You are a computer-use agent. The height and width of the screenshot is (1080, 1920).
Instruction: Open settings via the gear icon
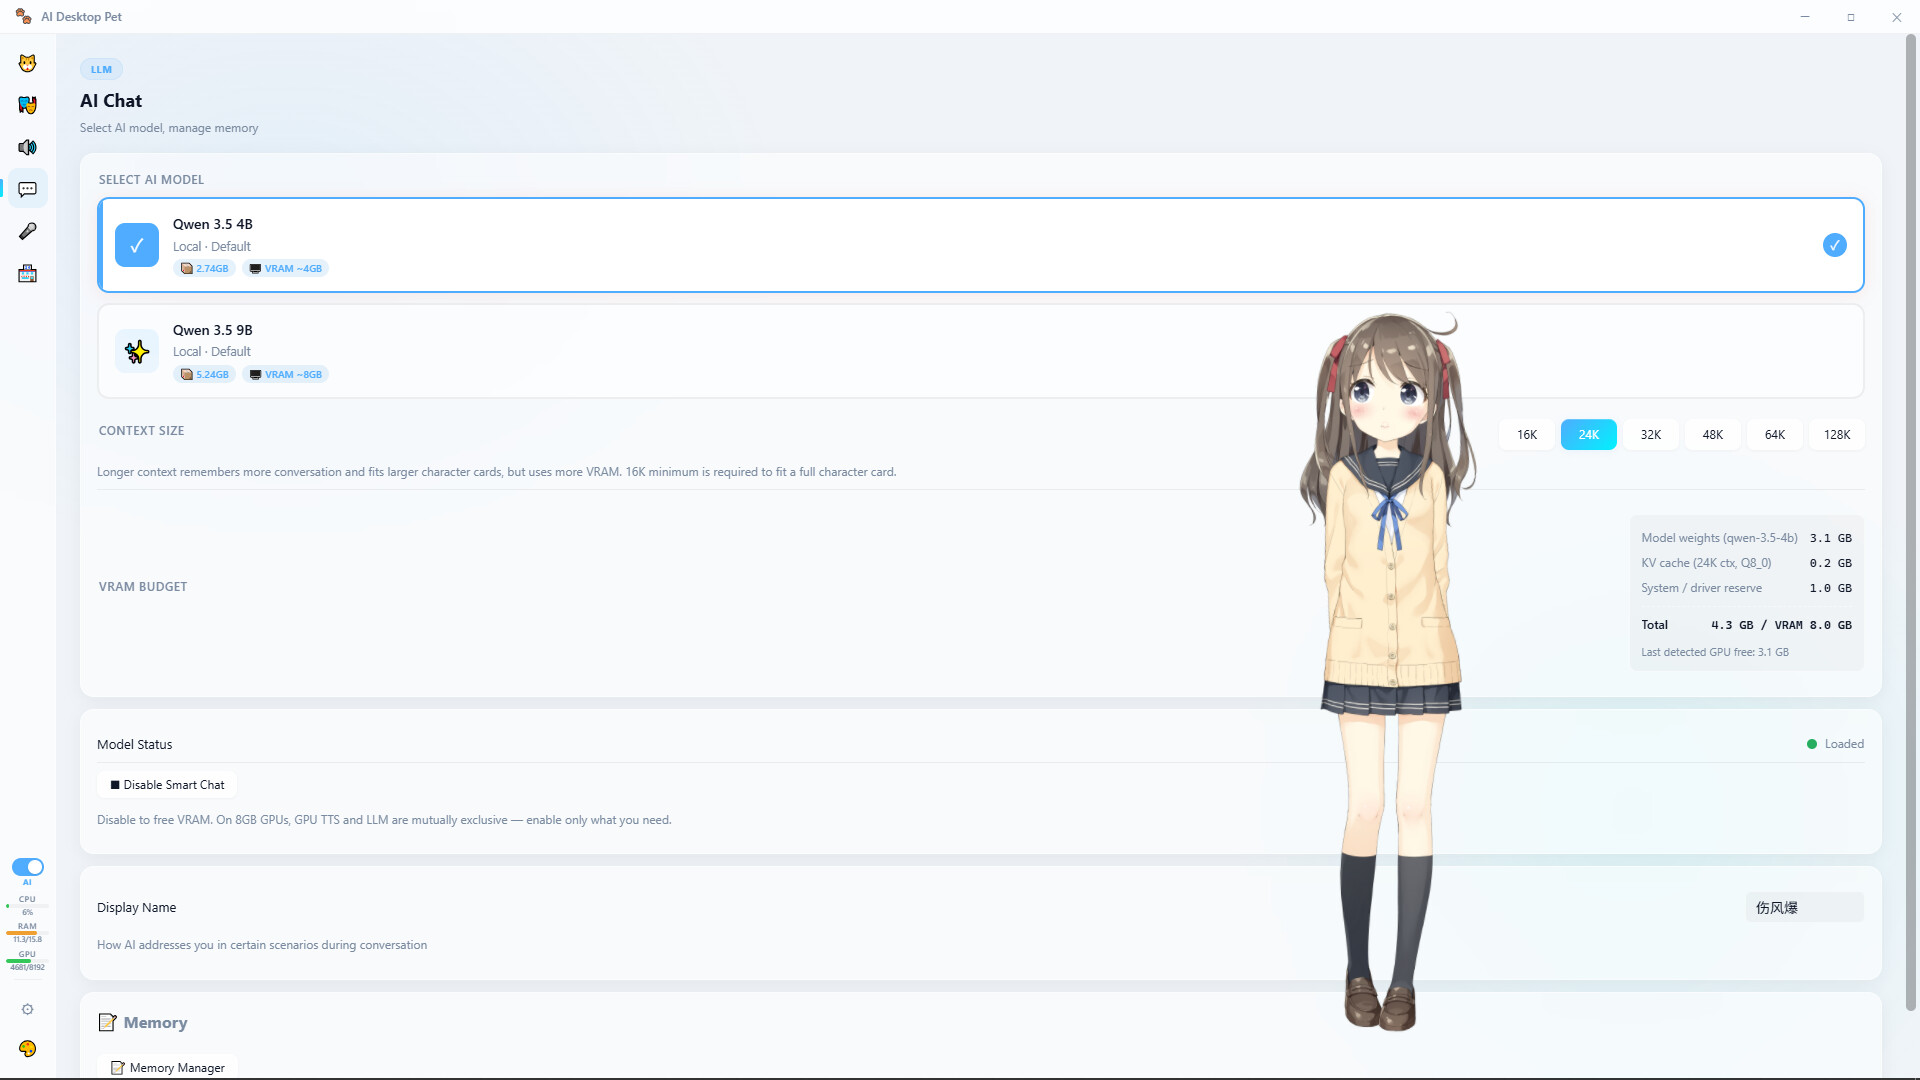pos(27,1009)
